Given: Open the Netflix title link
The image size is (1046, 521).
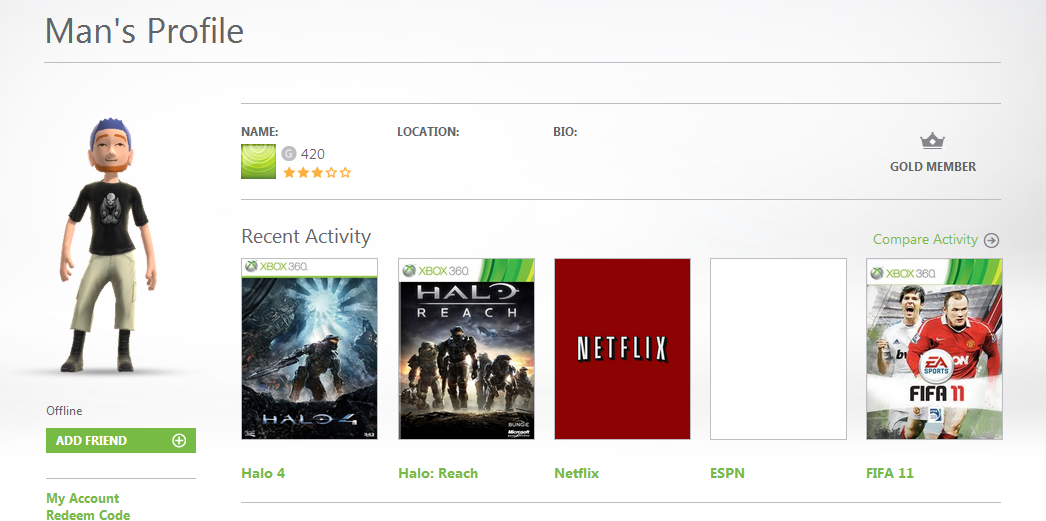Looking at the screenshot, I should [576, 473].
